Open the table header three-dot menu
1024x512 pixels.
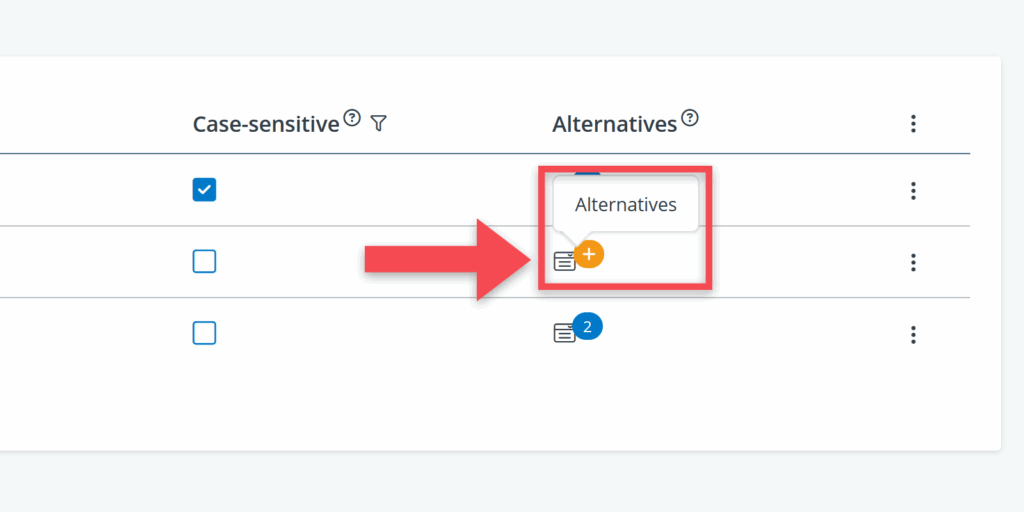click(x=913, y=124)
